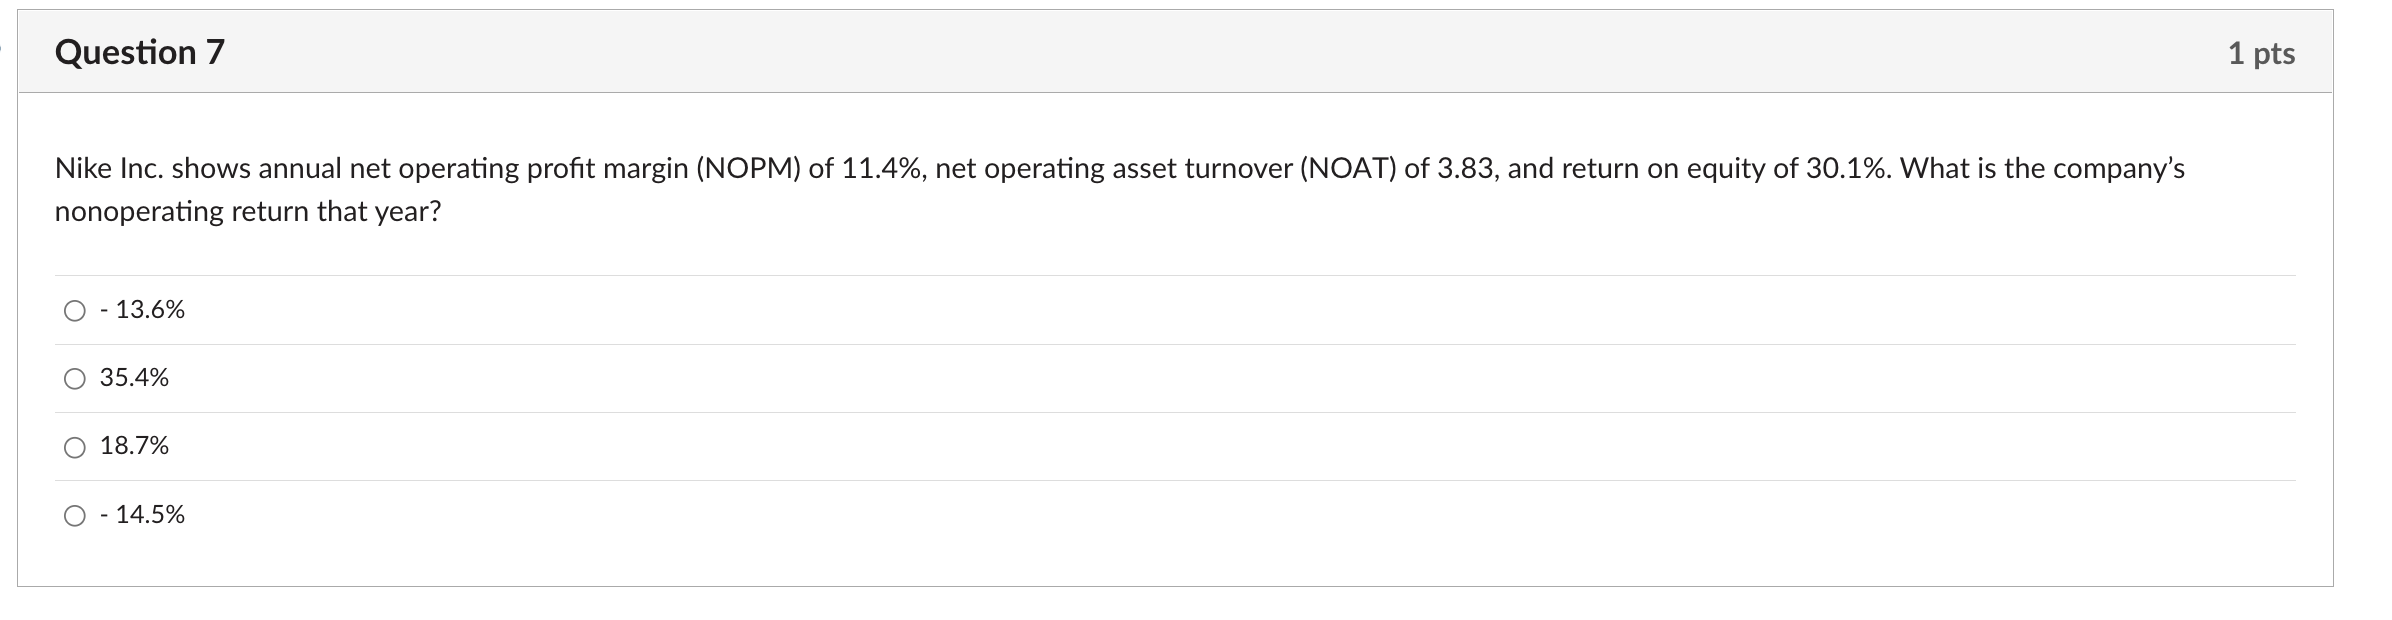Click the "- 14.5%" answer label text

tap(142, 515)
